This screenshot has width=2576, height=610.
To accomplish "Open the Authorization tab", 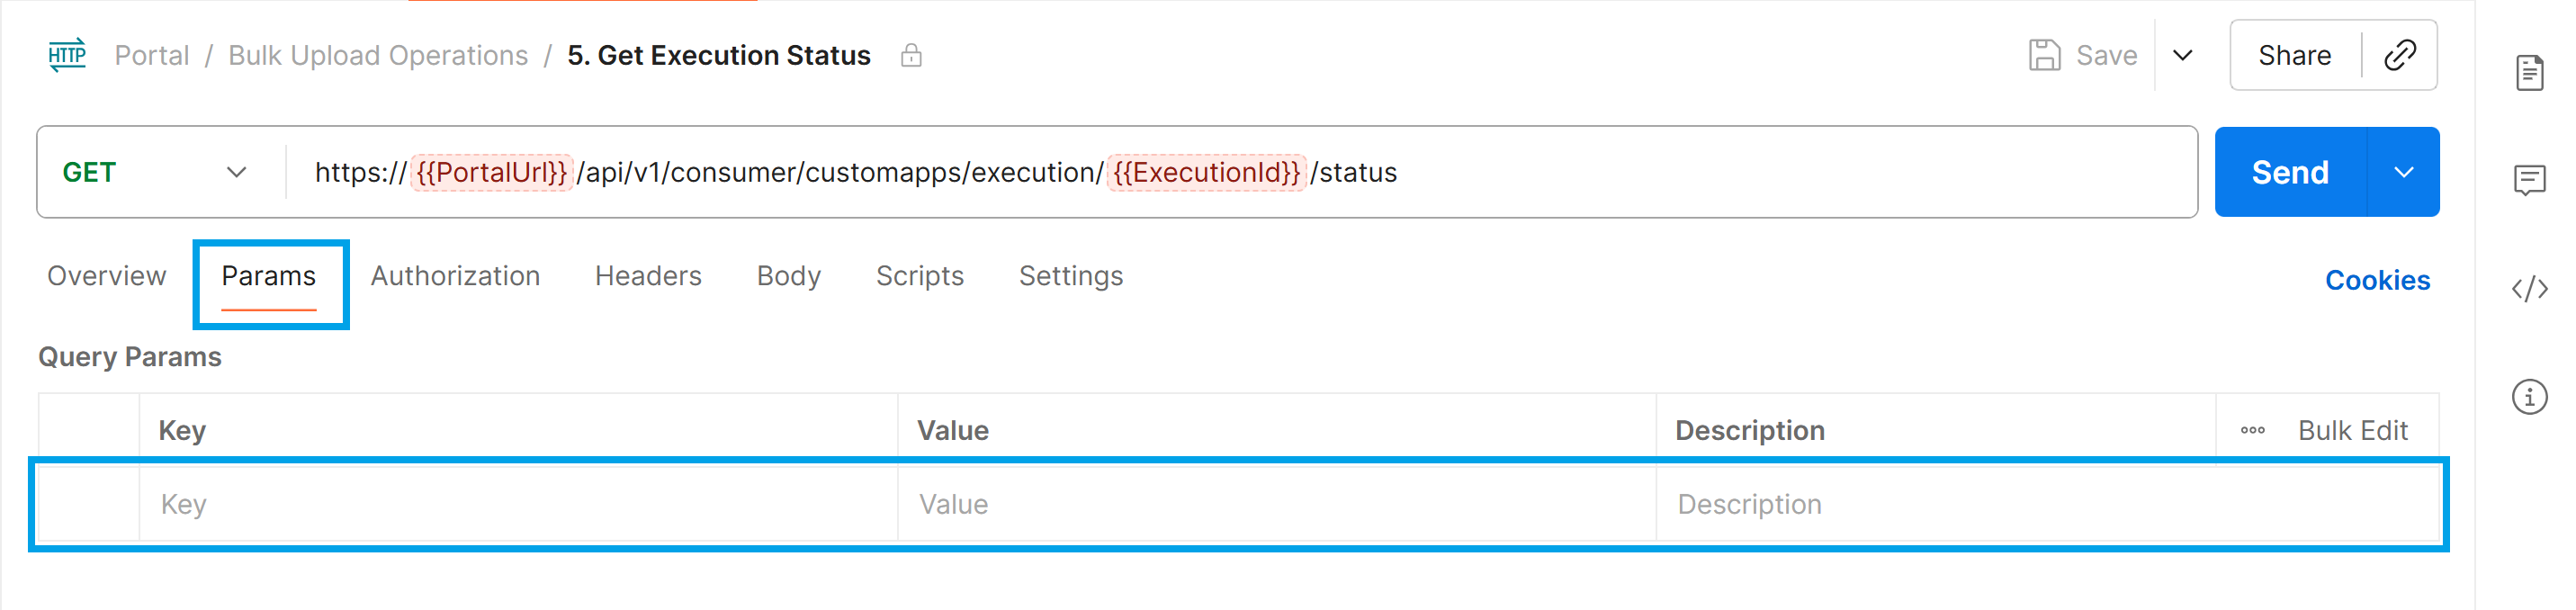I will click(x=455, y=276).
